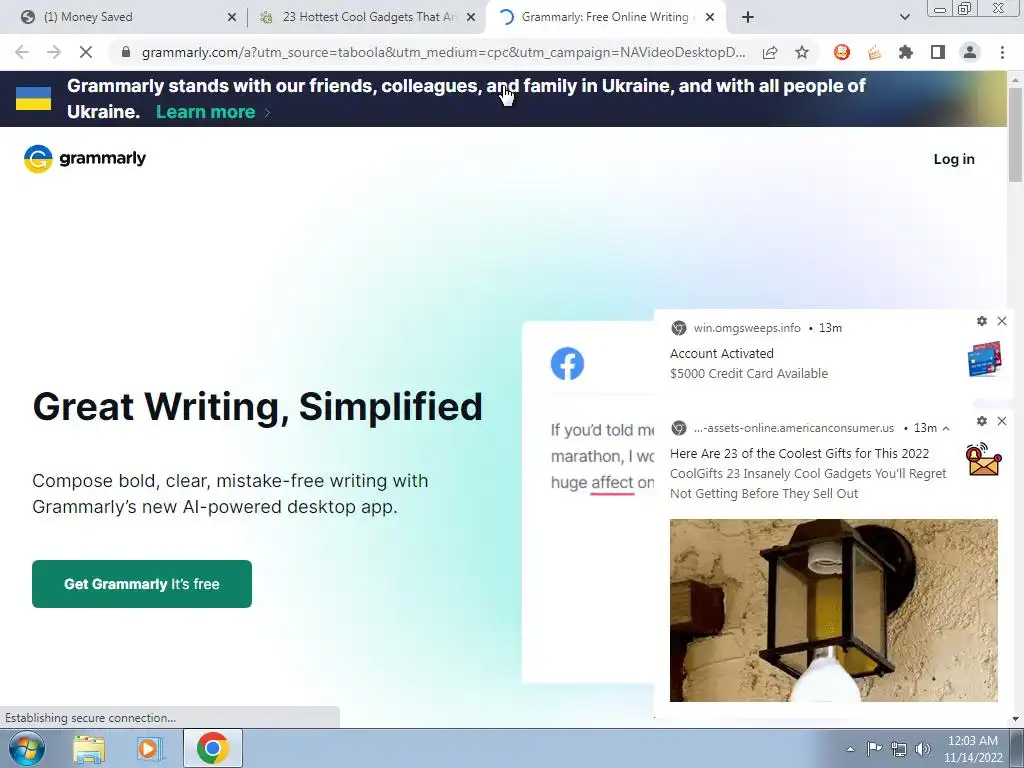Viewport: 1024px width, 768px height.
Task: Close the Grammarly tab
Action: [711, 18]
